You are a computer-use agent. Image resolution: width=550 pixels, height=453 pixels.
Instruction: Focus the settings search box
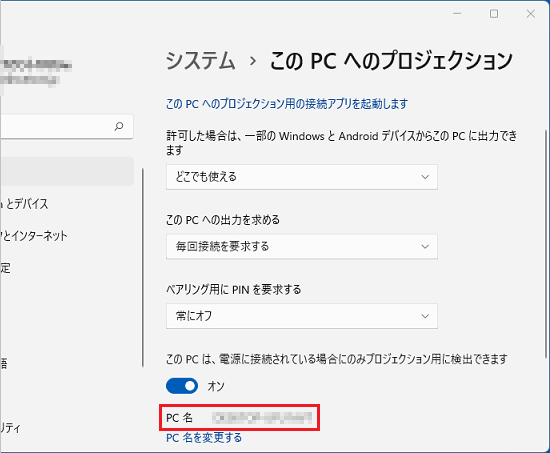[x=66, y=126]
